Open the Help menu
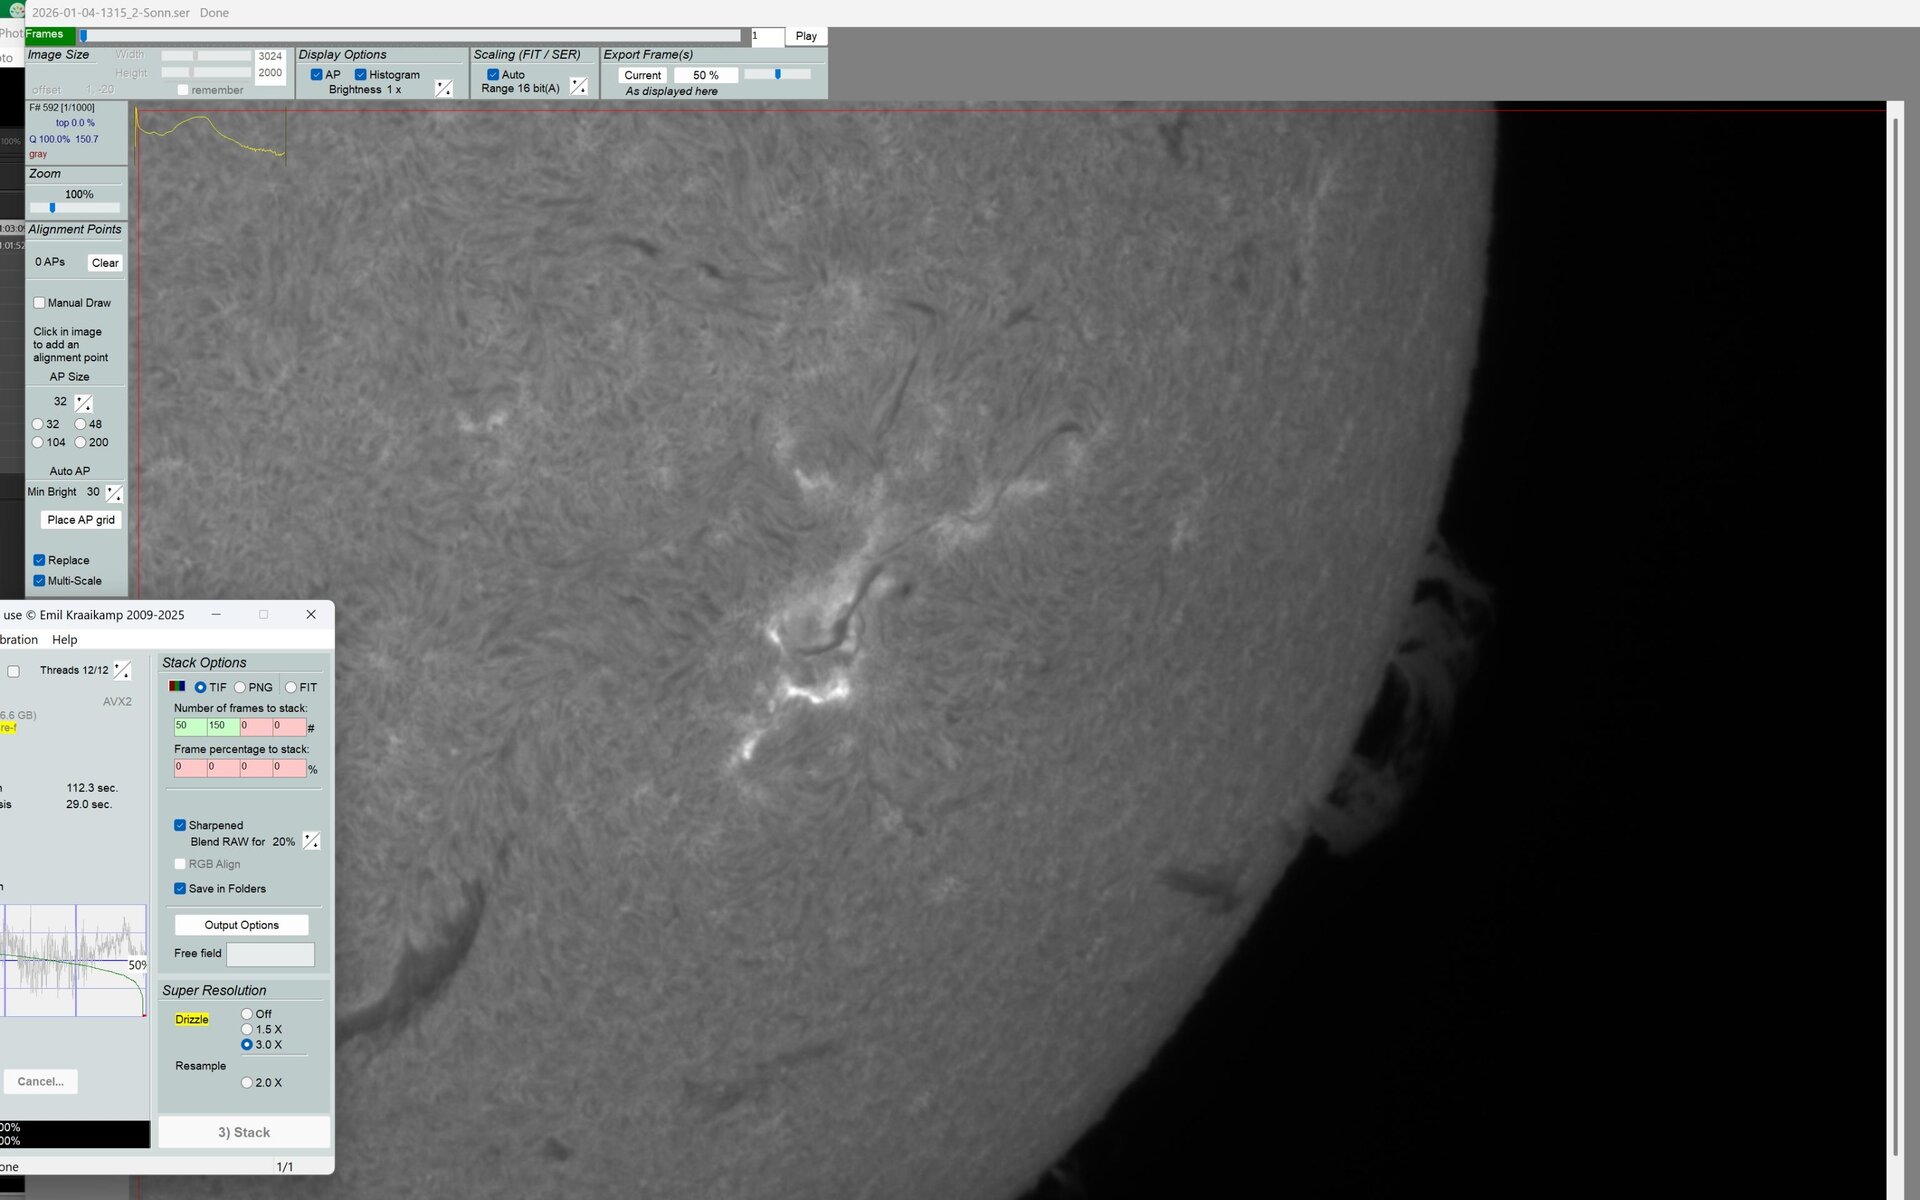 (65, 640)
